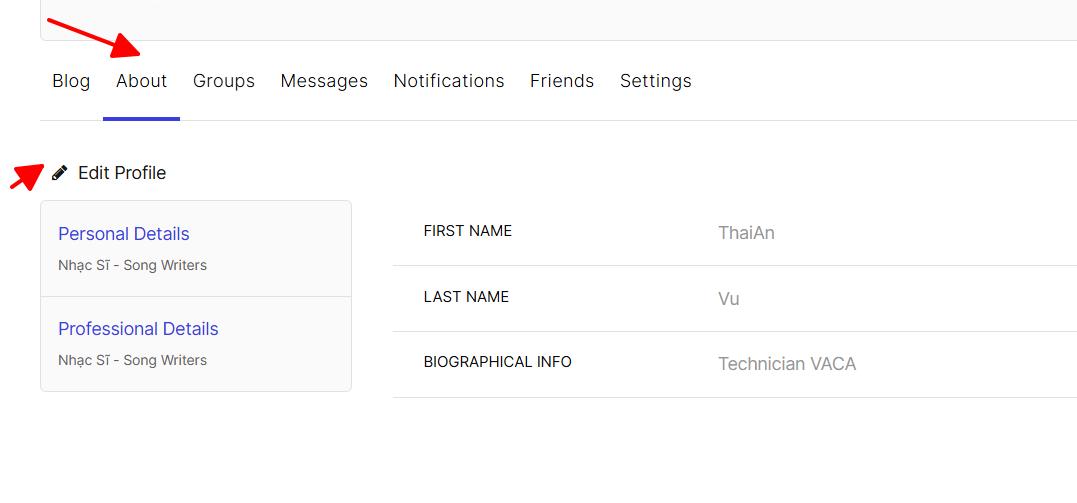Click the pencil icon beside Edit Profile

coord(60,172)
